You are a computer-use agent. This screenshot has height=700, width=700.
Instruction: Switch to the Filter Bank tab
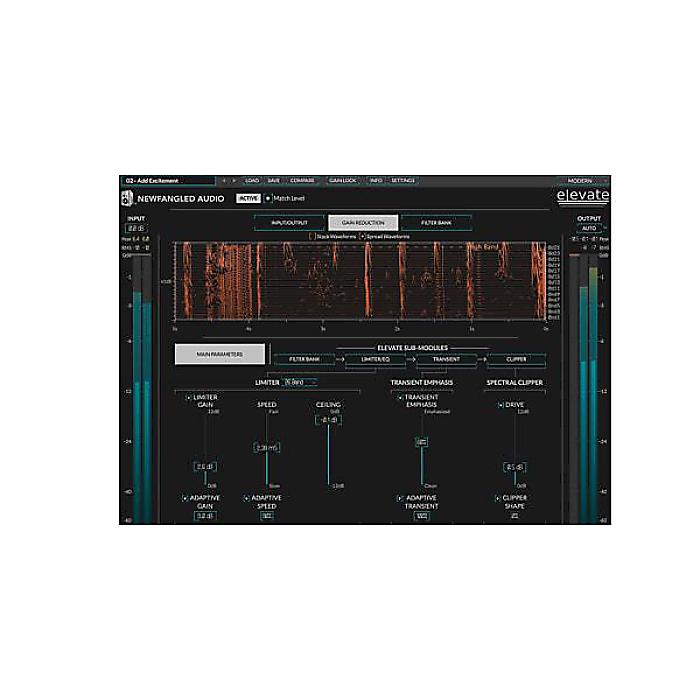(436, 223)
